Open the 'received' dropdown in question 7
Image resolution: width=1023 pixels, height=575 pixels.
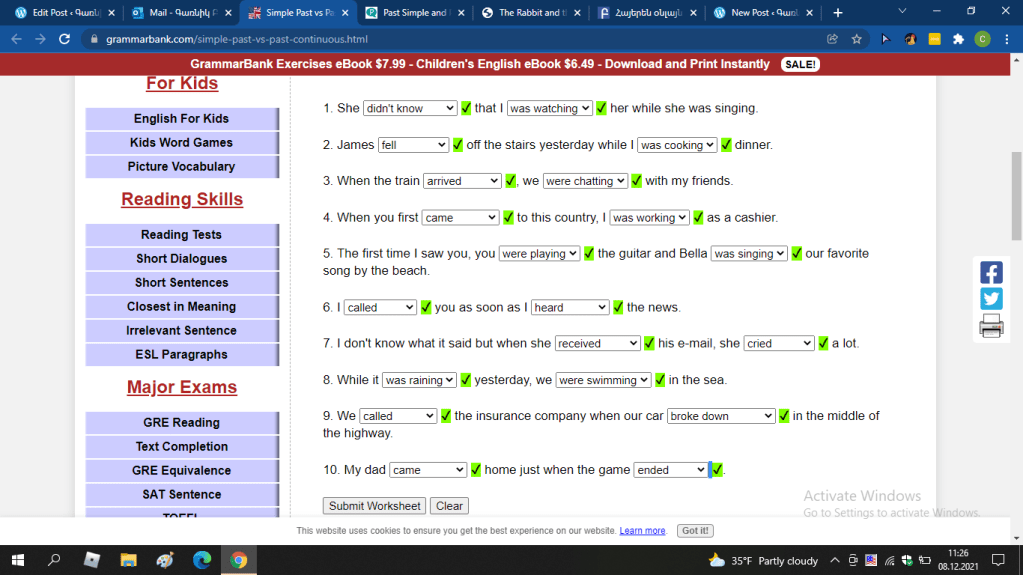(x=597, y=343)
